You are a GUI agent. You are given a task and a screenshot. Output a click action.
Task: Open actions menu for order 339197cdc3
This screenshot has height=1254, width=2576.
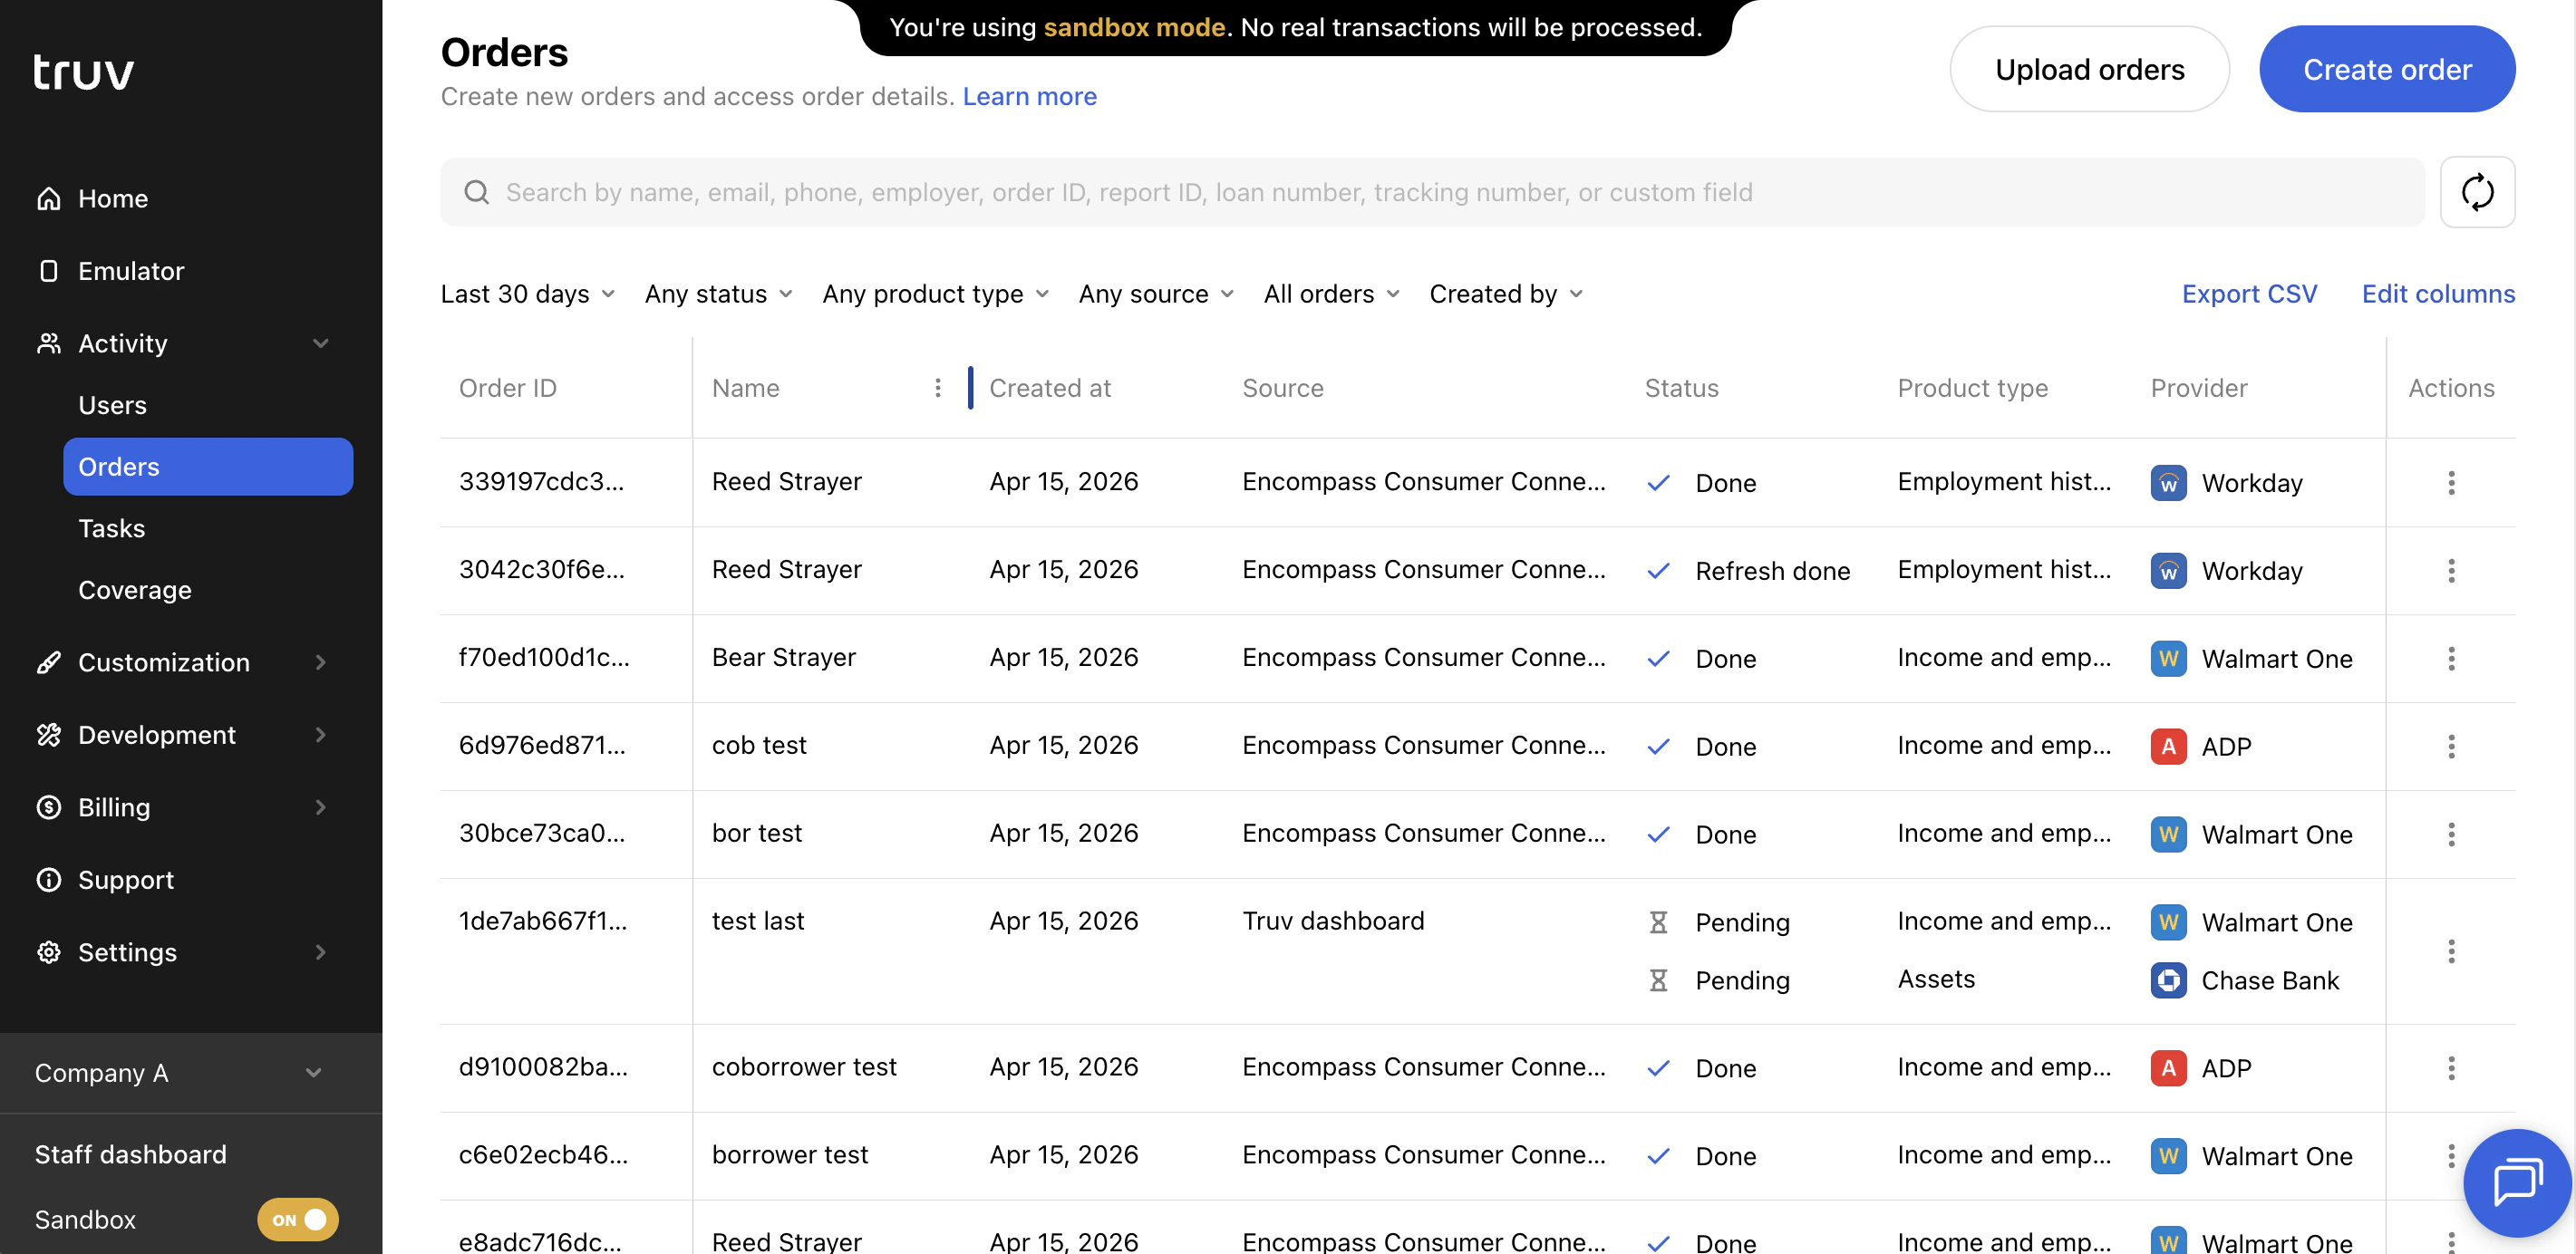(x=2451, y=483)
